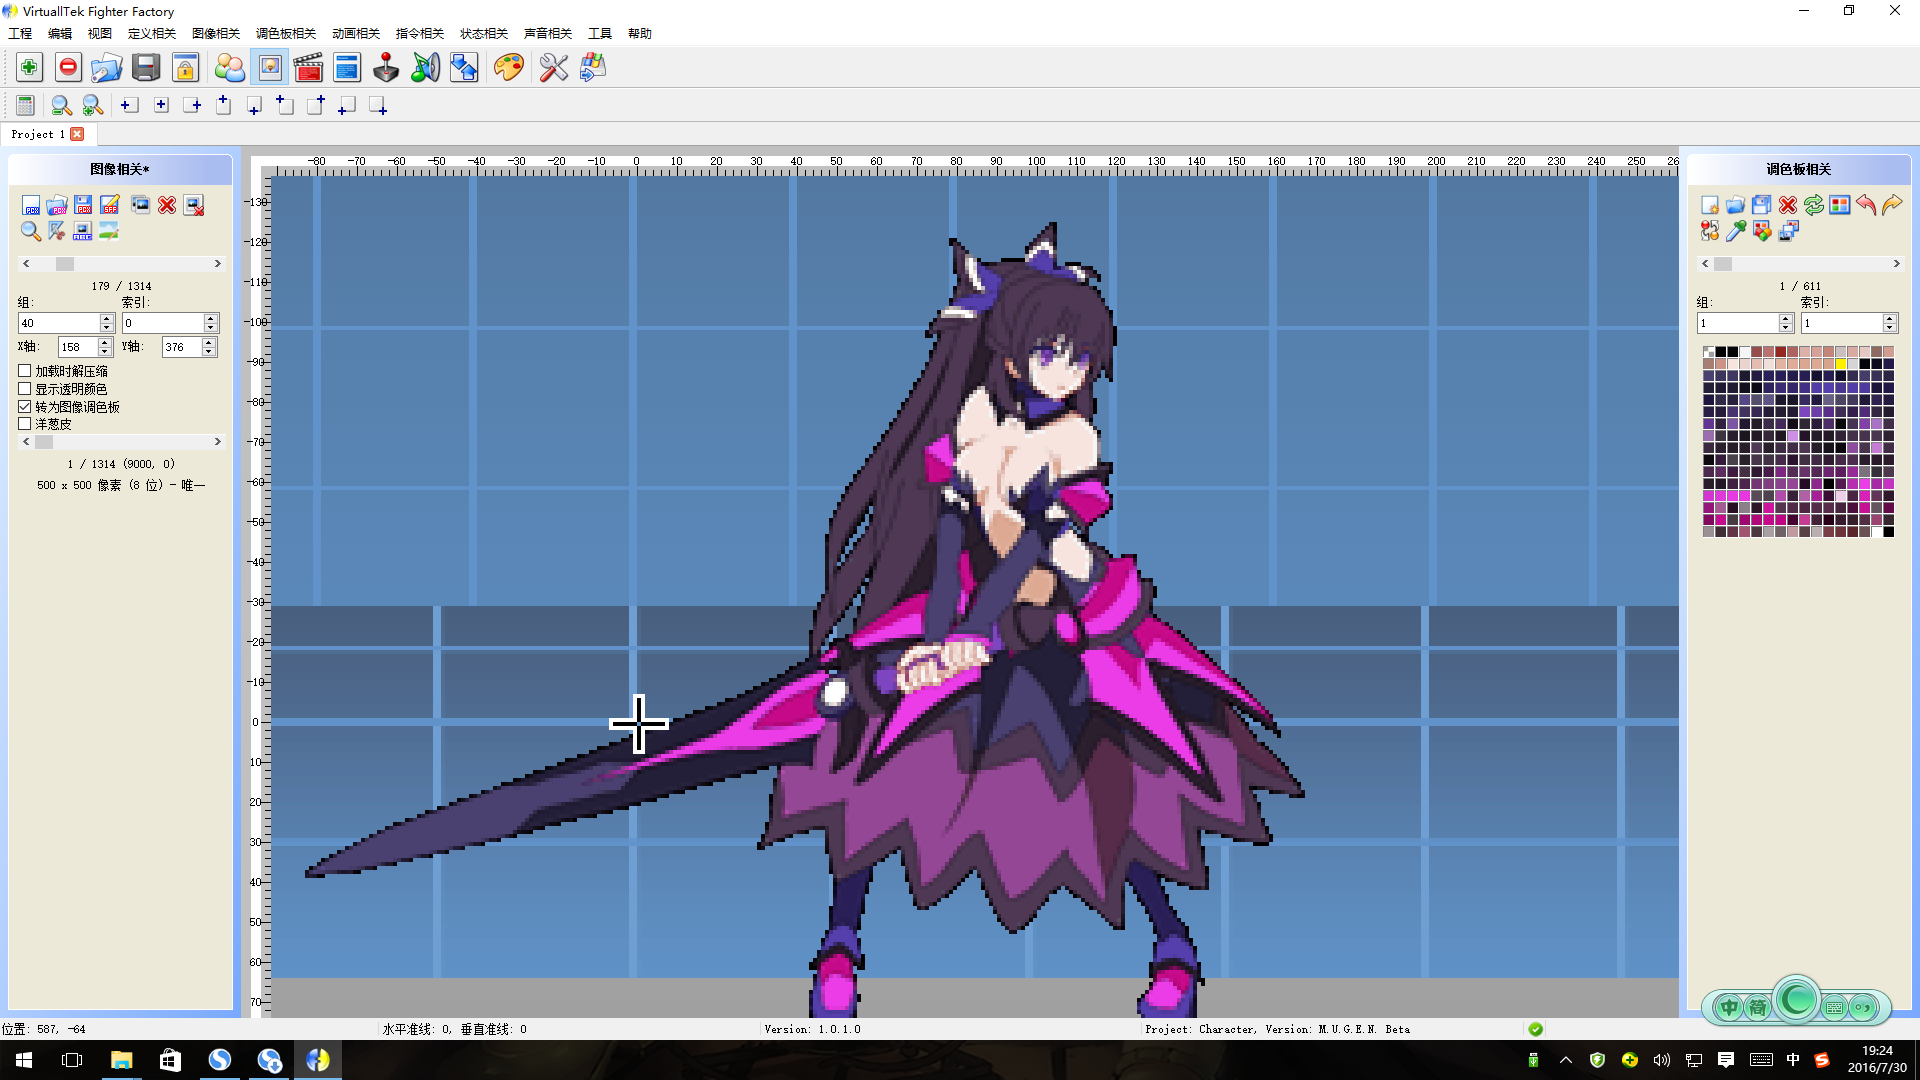Advance sprite scrollbar right arrow
Screen dimensions: 1920x1080
[x=217, y=264]
